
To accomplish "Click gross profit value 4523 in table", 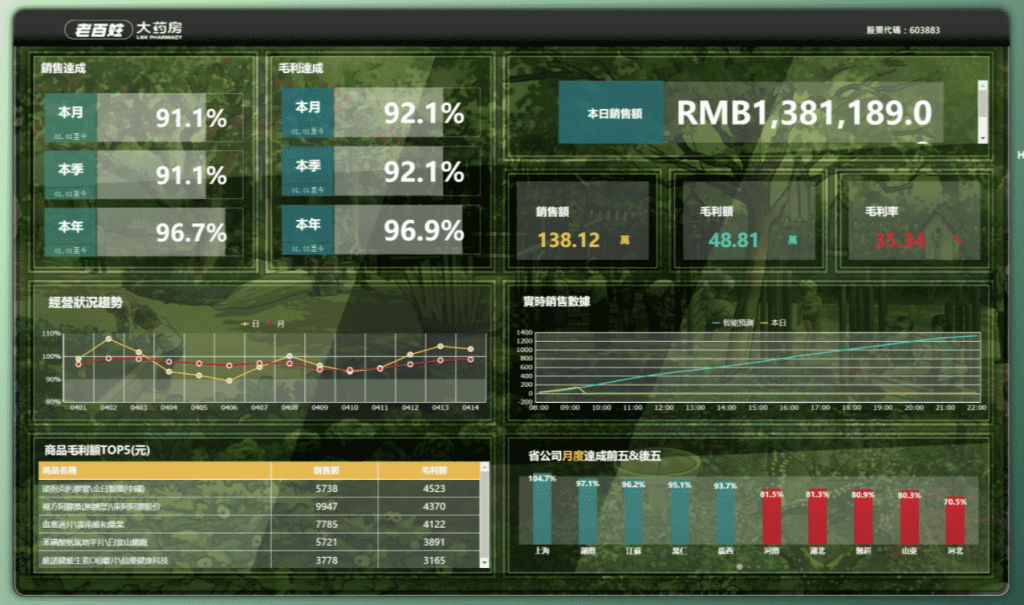I will (434, 489).
